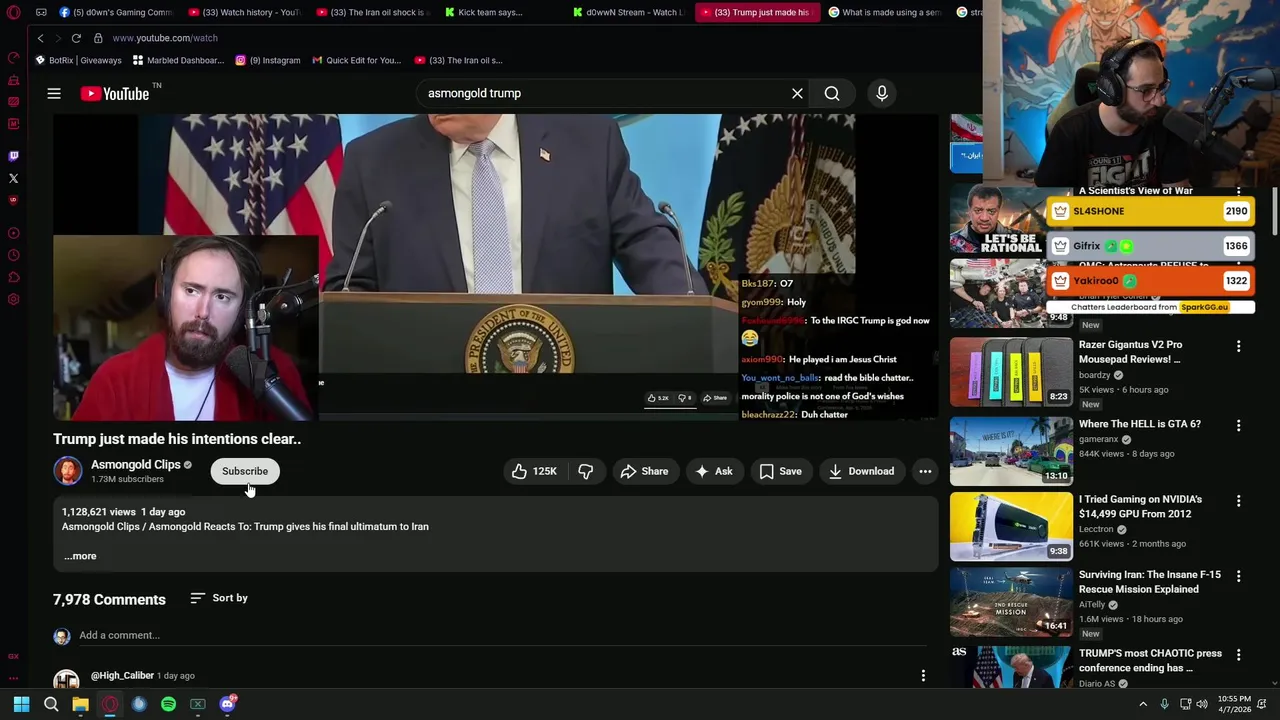Open volume control in system tray
1280x720 pixels.
click(1202, 704)
